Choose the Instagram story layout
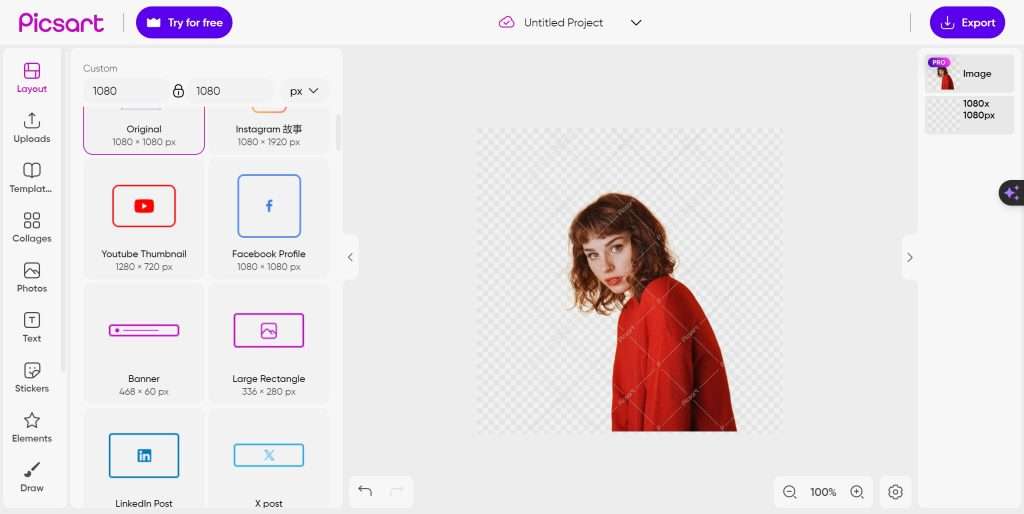This screenshot has height=514, width=1024. click(269, 131)
